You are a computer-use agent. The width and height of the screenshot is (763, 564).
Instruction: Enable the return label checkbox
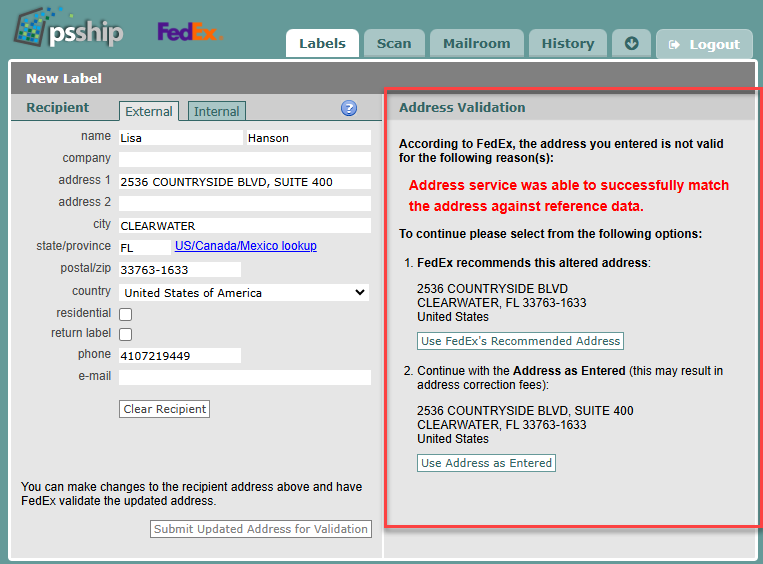pos(126,334)
